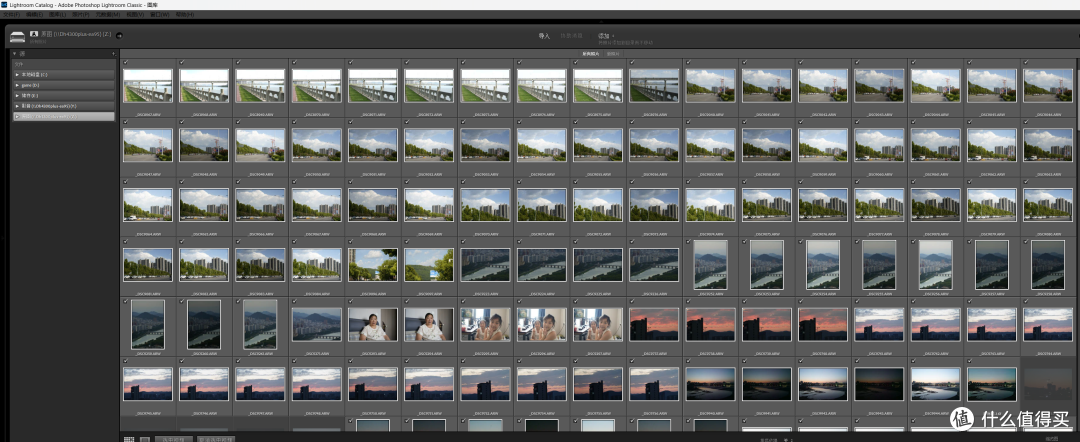Select the bright overexposed river thumbnail

pyautogui.click(x=935, y=384)
